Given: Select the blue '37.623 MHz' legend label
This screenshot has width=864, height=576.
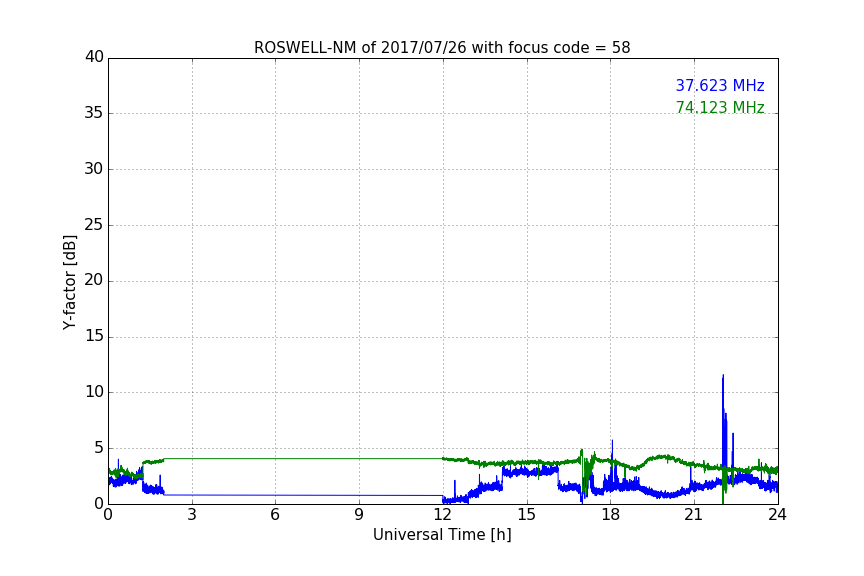Looking at the screenshot, I should point(720,85).
